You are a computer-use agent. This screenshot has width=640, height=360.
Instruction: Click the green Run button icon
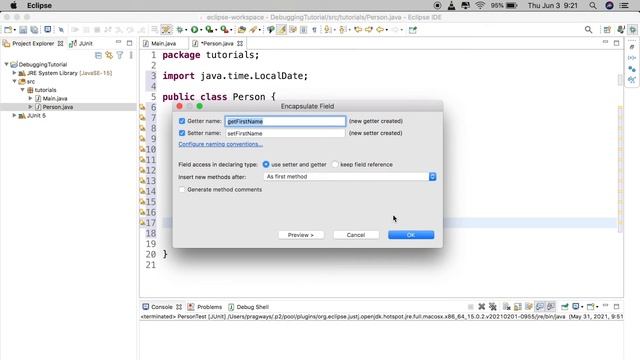195,29
